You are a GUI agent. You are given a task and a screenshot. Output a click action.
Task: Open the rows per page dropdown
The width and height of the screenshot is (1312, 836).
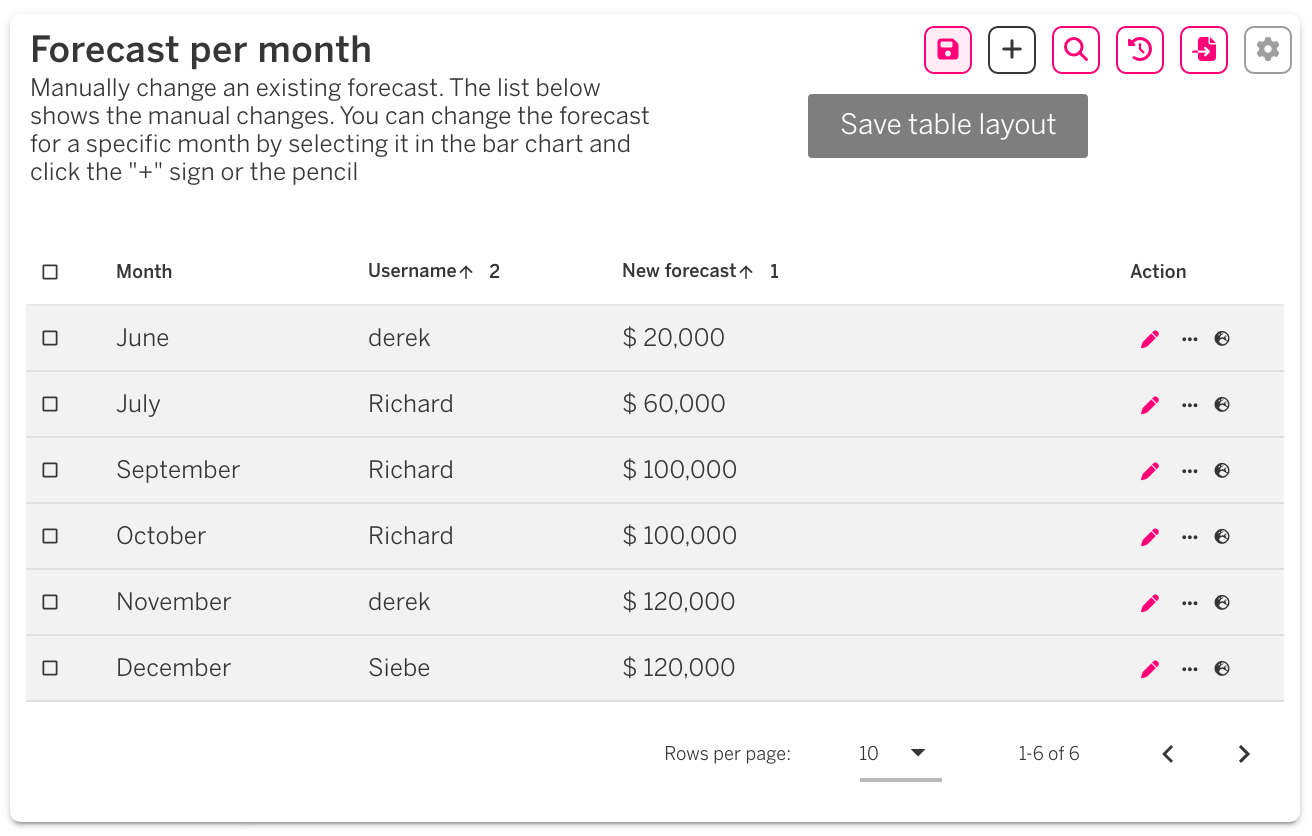900,754
